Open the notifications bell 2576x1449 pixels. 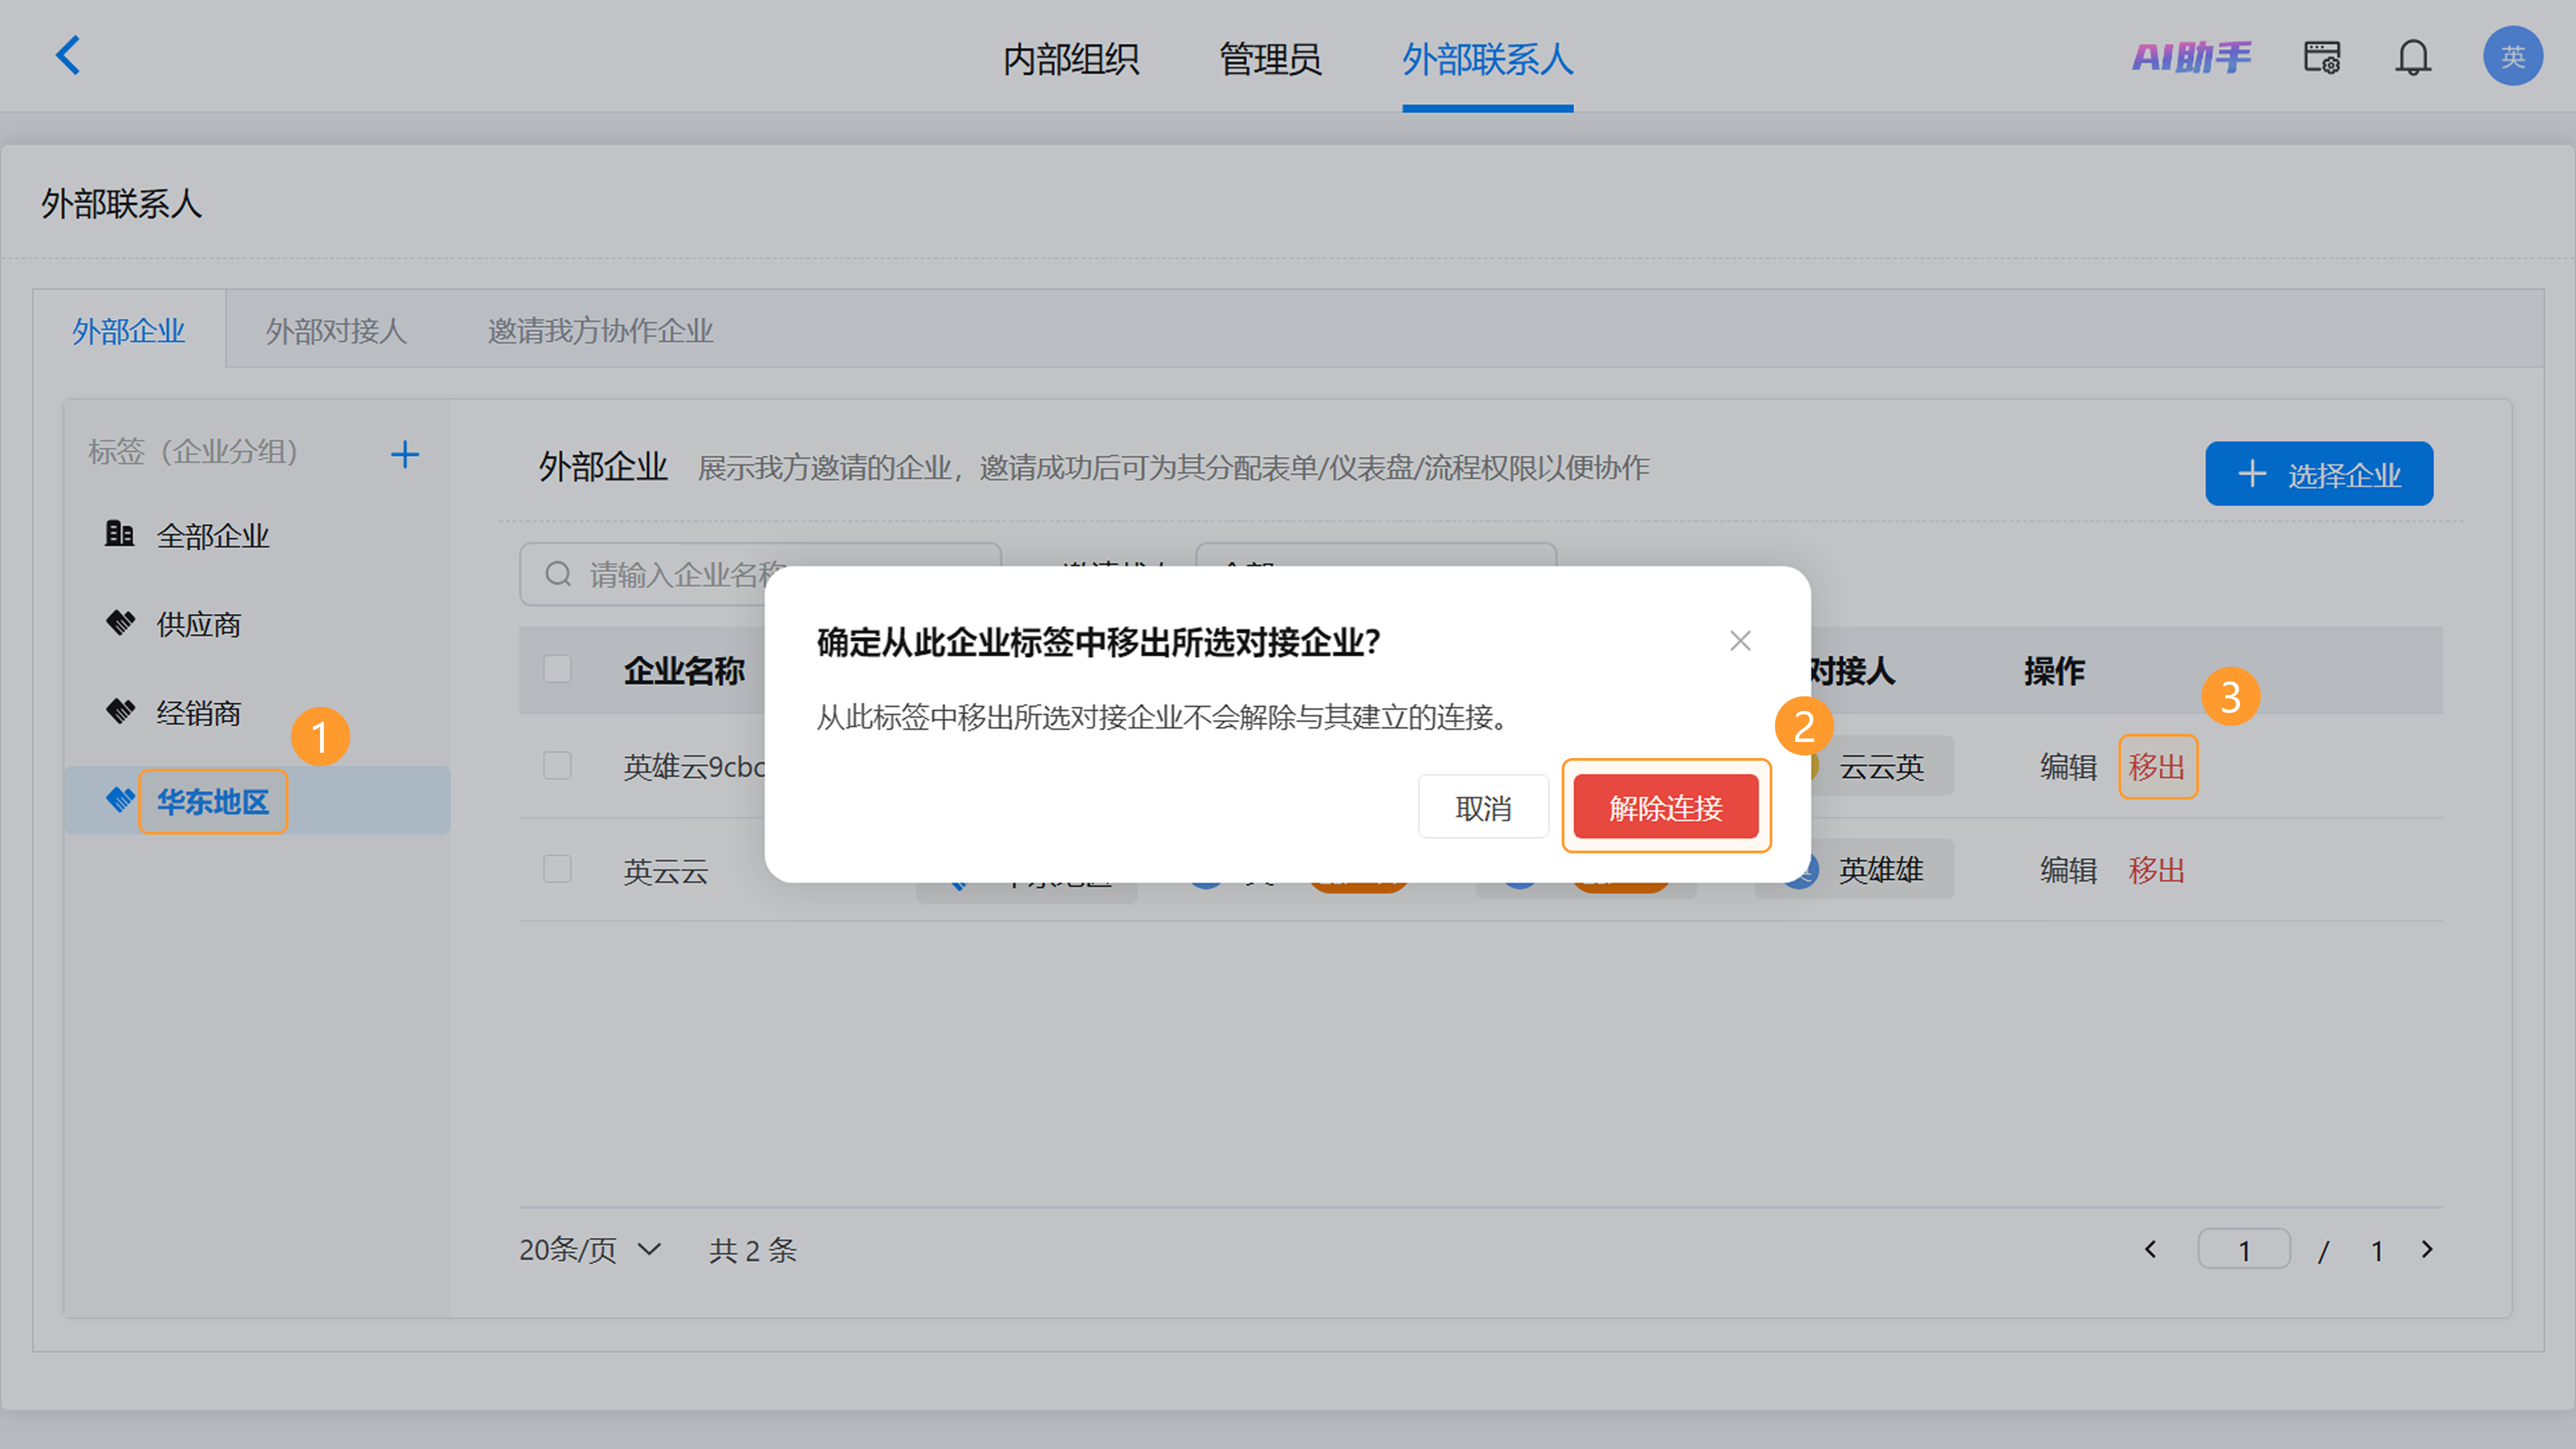[x=2412, y=57]
